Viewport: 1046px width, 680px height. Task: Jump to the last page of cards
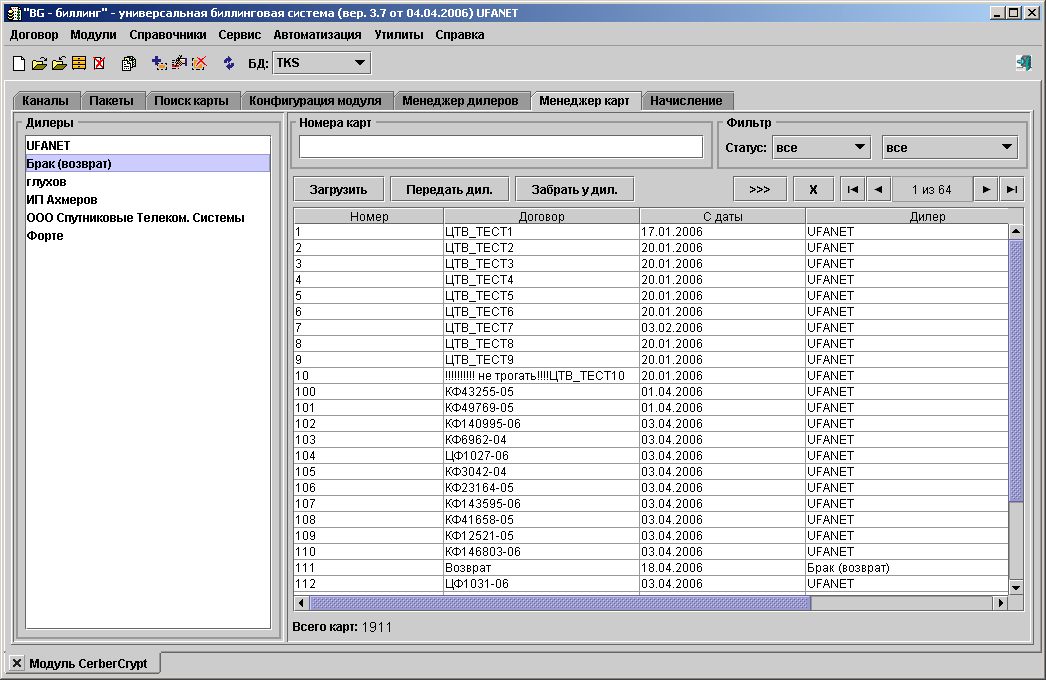[1012, 189]
